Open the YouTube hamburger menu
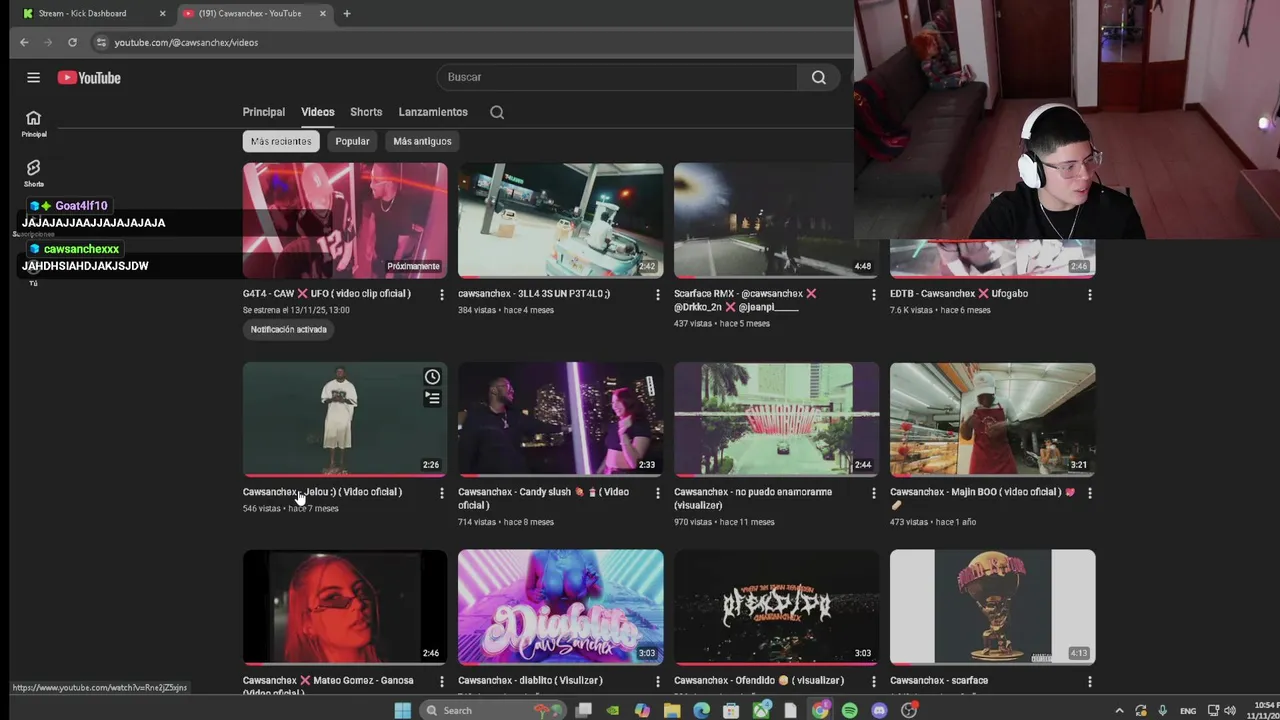This screenshot has height=720, width=1280. pyautogui.click(x=33, y=77)
